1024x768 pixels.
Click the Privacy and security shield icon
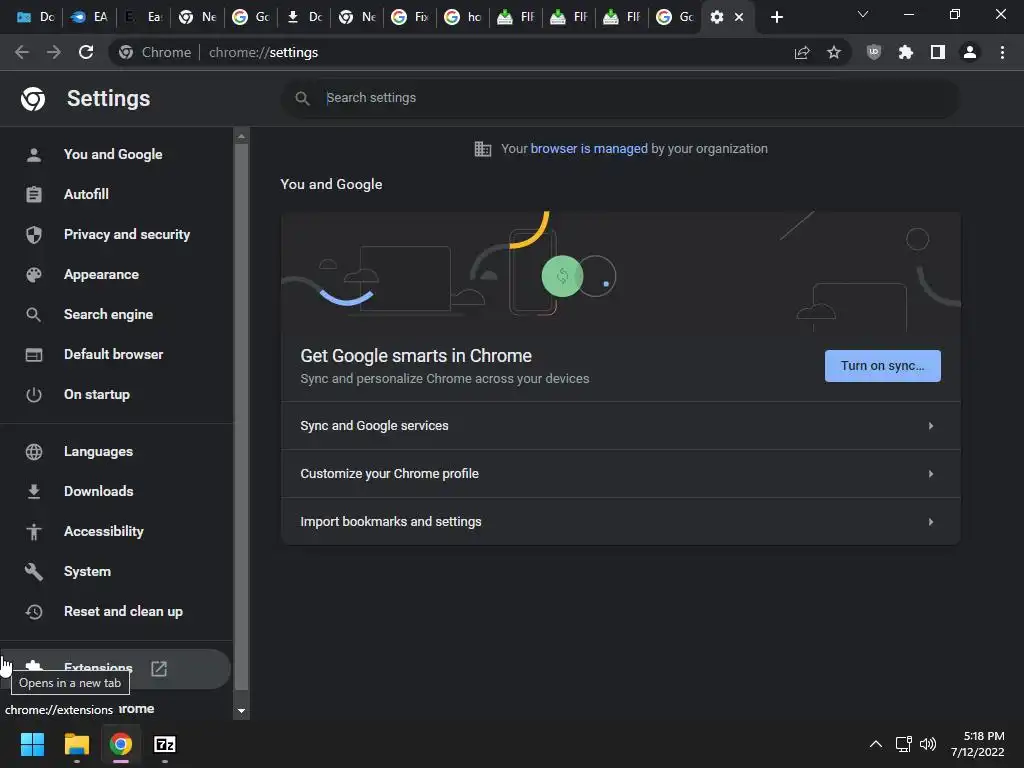34,234
